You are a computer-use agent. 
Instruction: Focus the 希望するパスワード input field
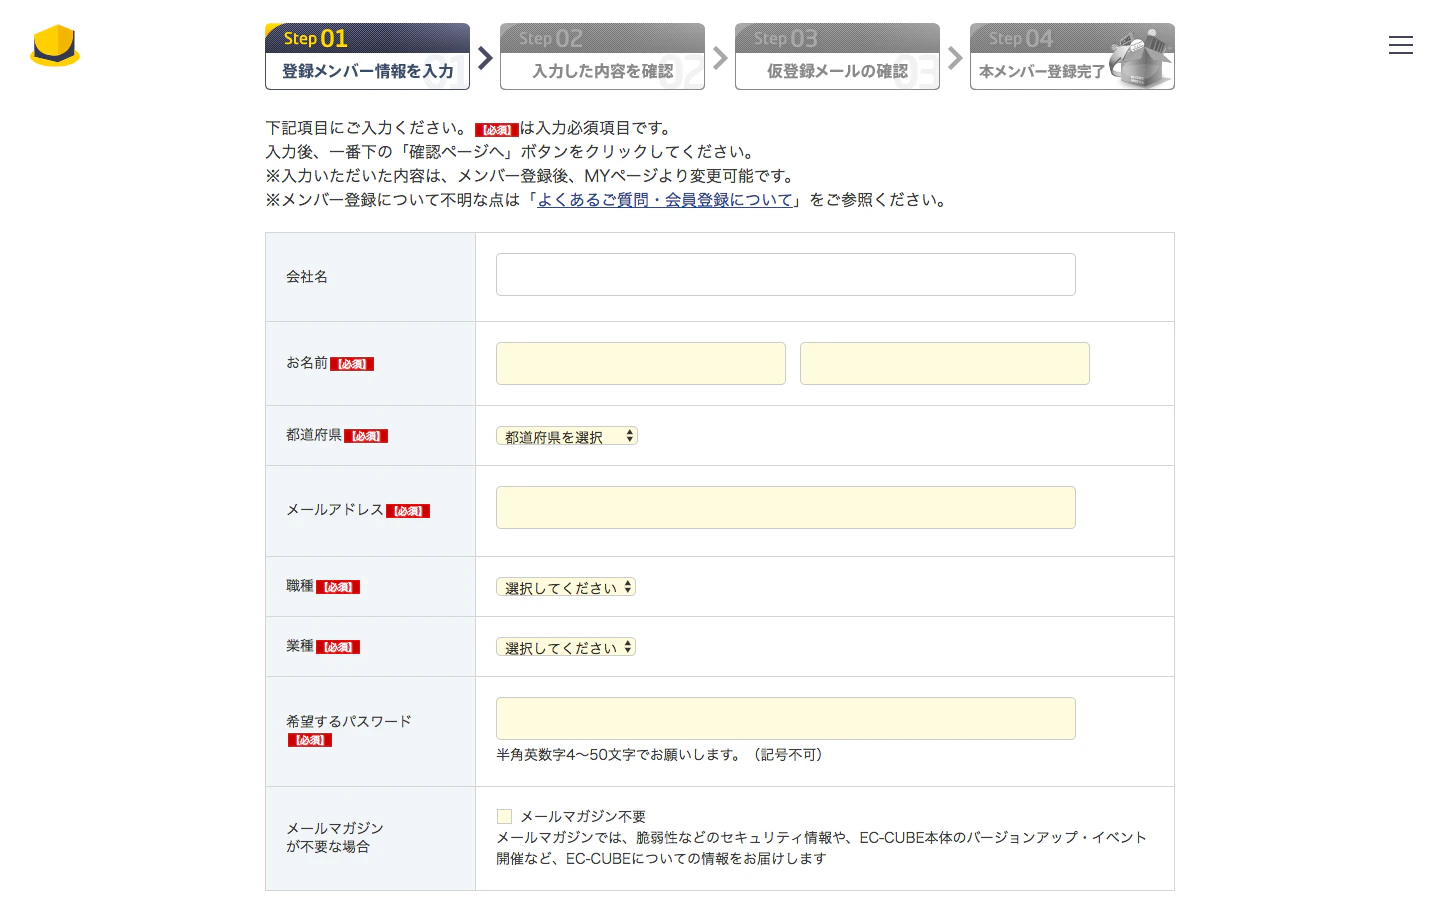(x=786, y=718)
